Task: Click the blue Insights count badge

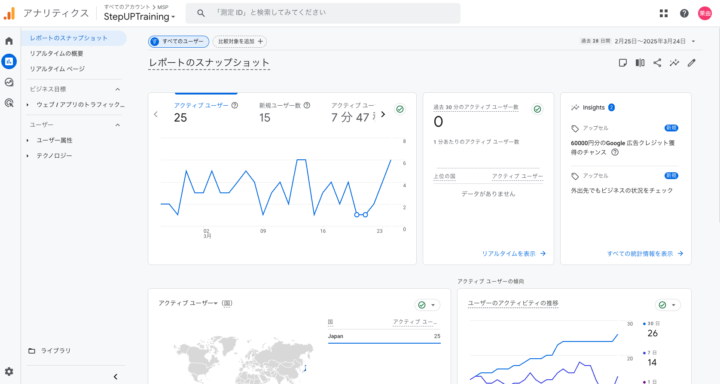Action: tap(611, 107)
